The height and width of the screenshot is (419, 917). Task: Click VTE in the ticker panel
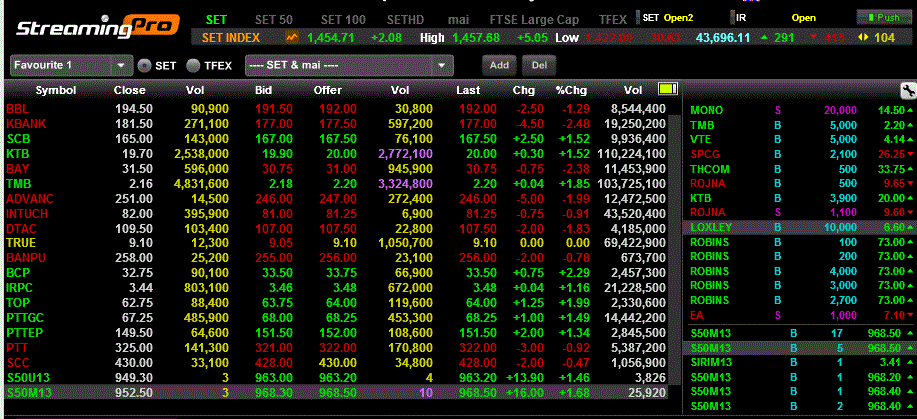pyautogui.click(x=702, y=139)
